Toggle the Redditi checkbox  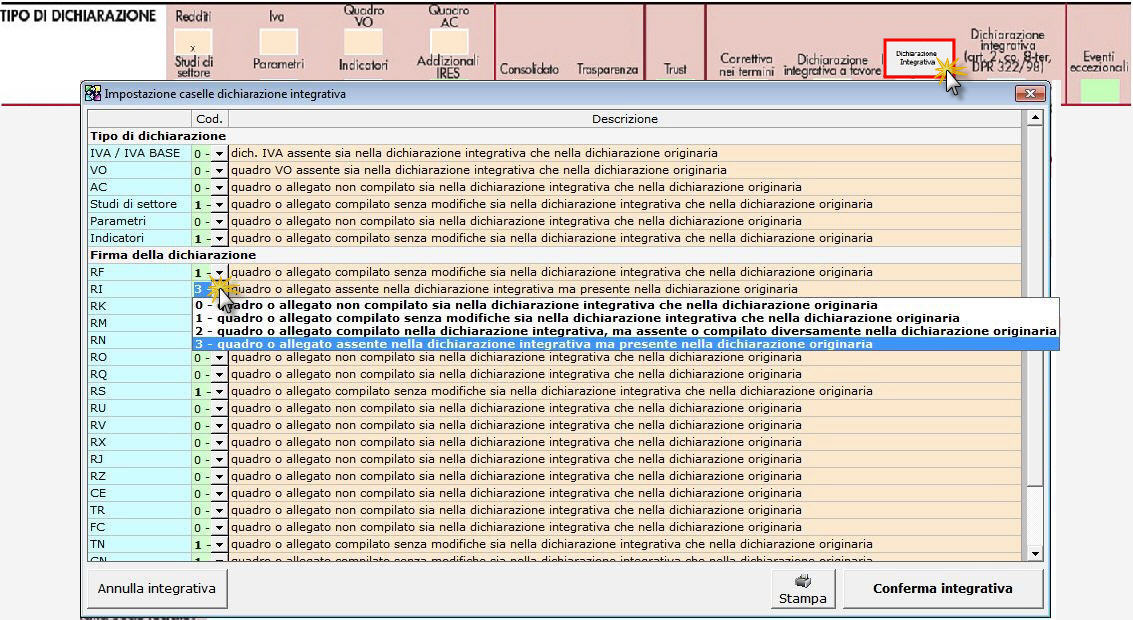193,42
